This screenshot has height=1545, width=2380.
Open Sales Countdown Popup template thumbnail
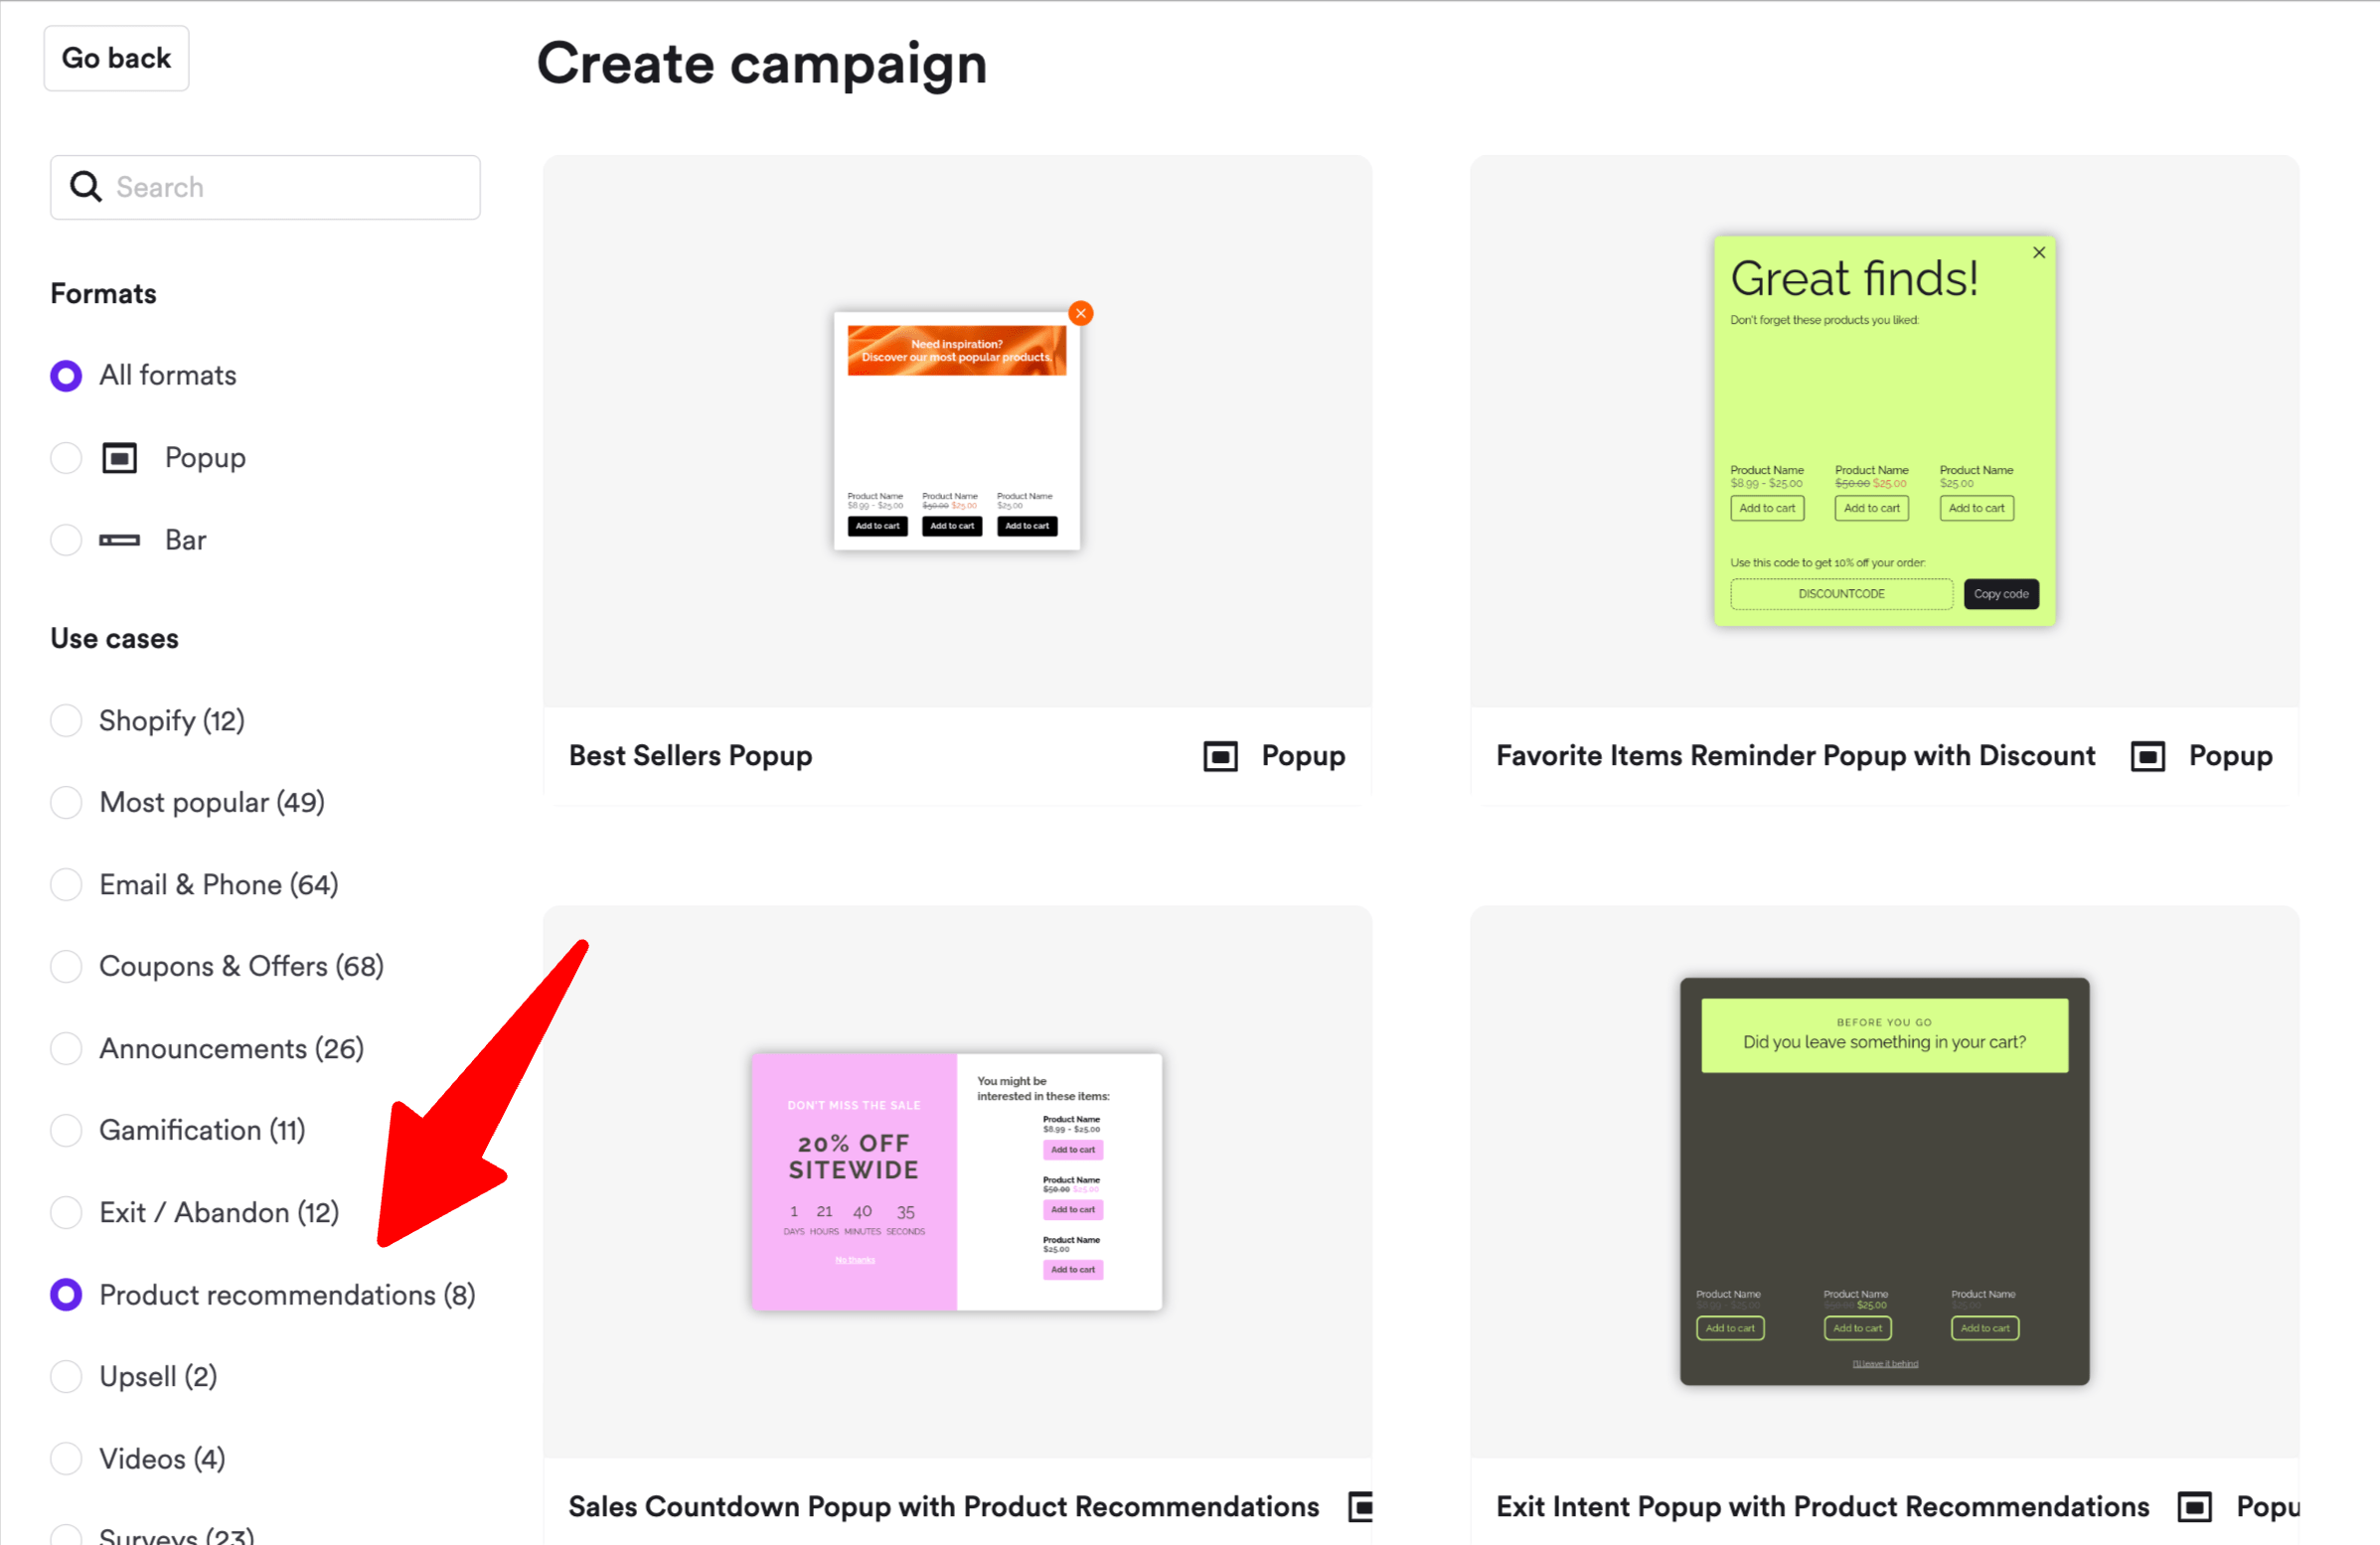coord(956,1181)
